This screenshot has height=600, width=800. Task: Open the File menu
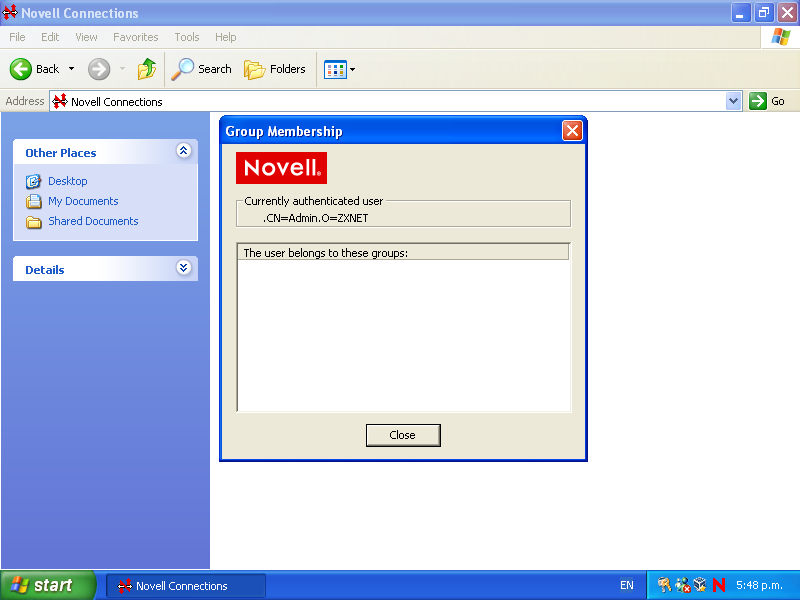(17, 37)
